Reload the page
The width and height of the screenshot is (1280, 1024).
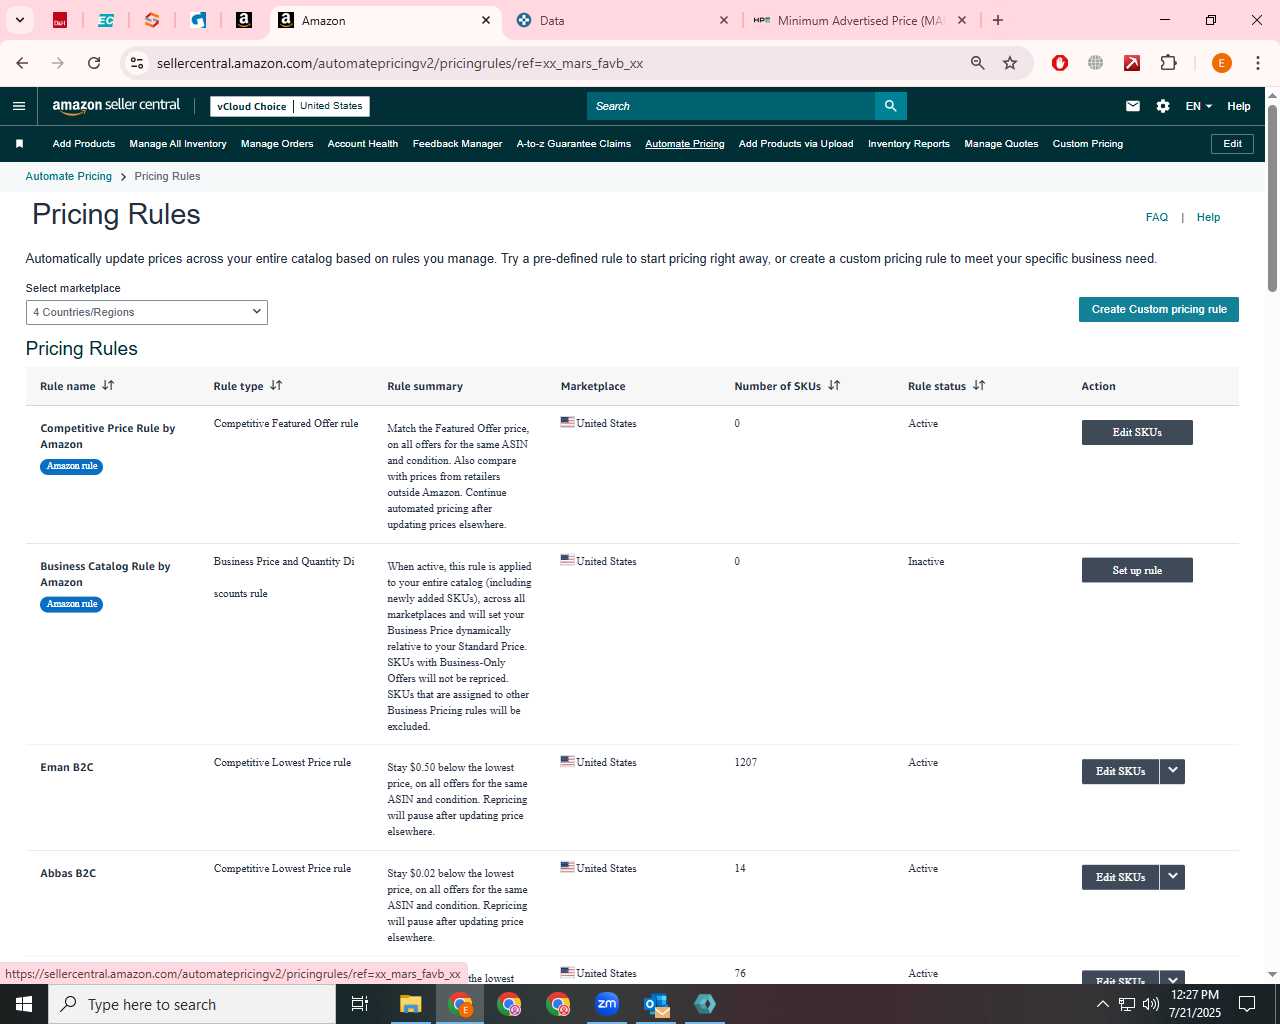(94, 63)
